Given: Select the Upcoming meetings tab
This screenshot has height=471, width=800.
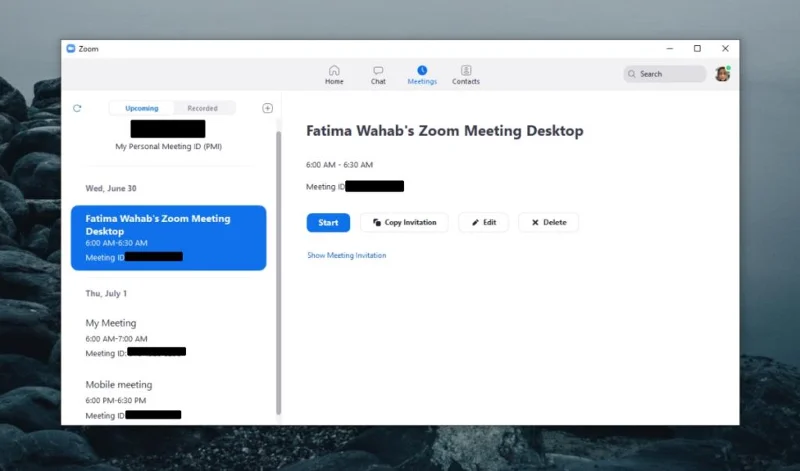Looking at the screenshot, I should coord(142,108).
